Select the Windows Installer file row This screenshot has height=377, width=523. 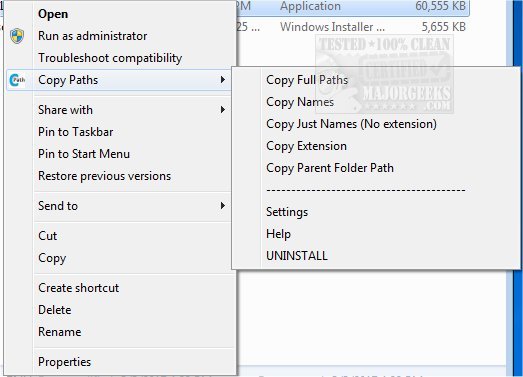point(352,27)
